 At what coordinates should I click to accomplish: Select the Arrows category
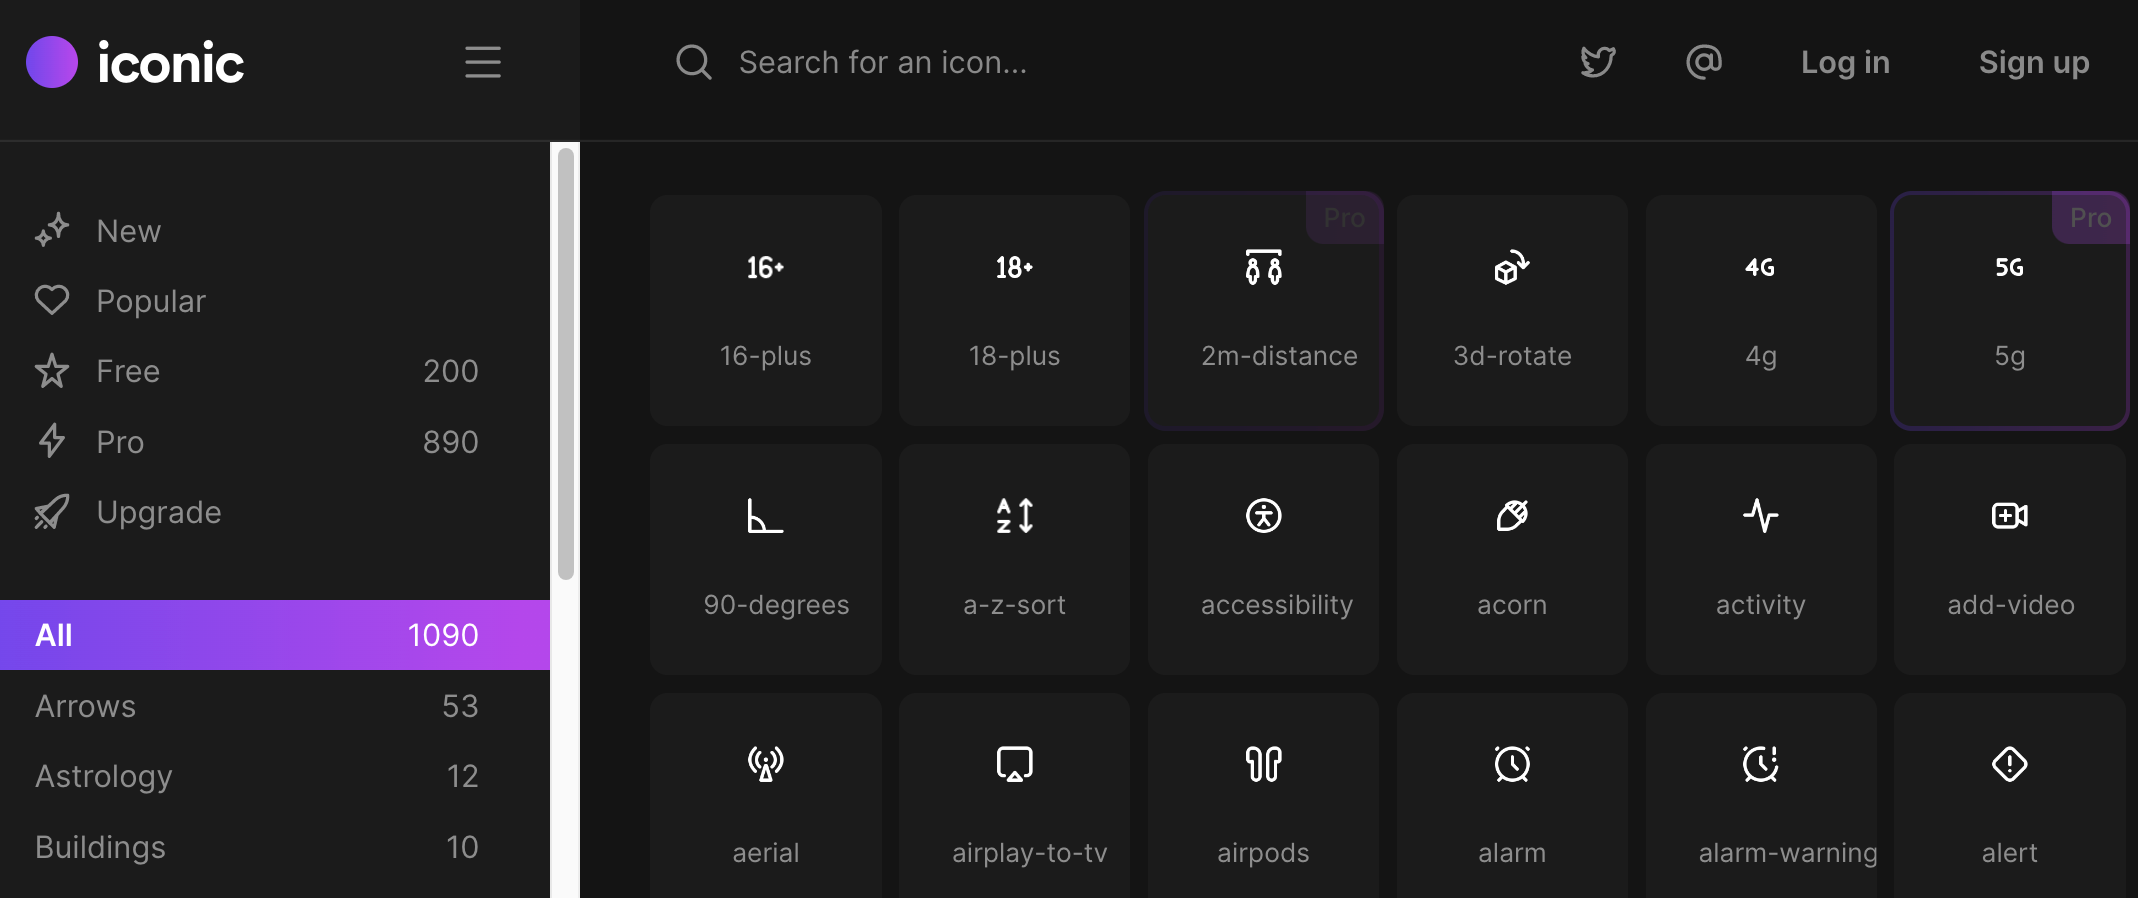pos(86,706)
